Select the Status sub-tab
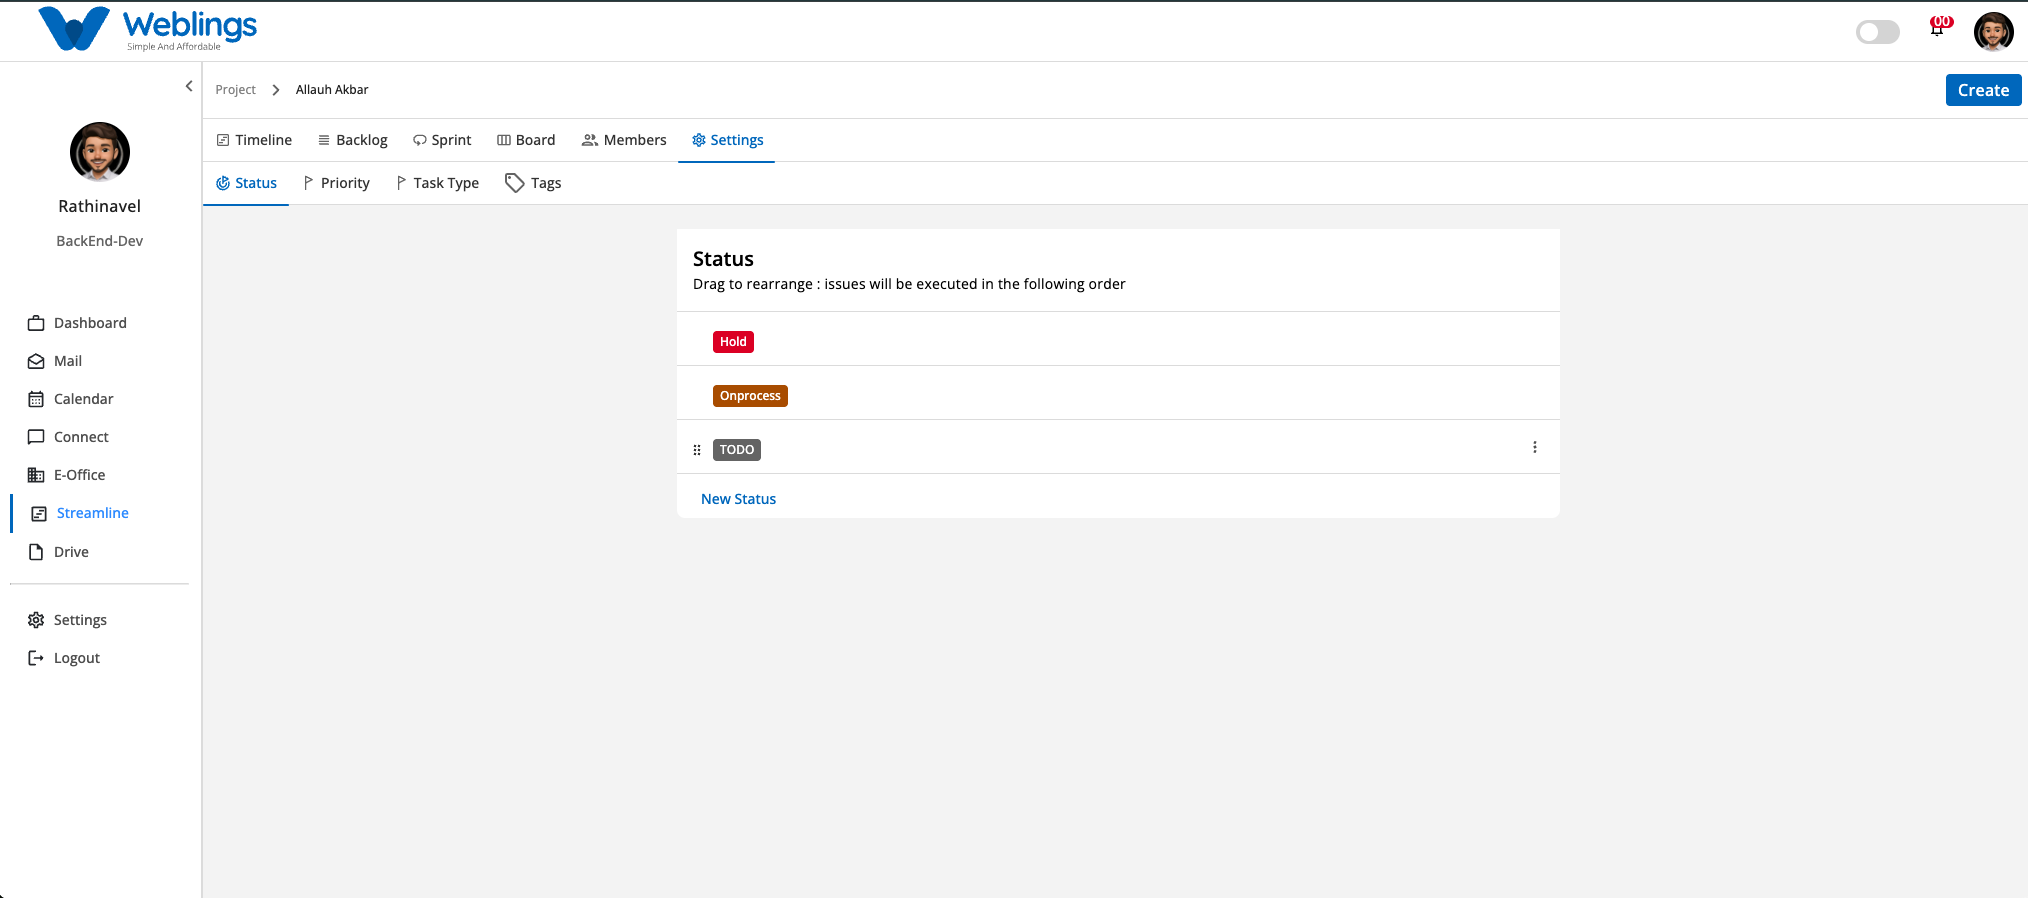Screen dimensions: 2028x898 coord(246,183)
